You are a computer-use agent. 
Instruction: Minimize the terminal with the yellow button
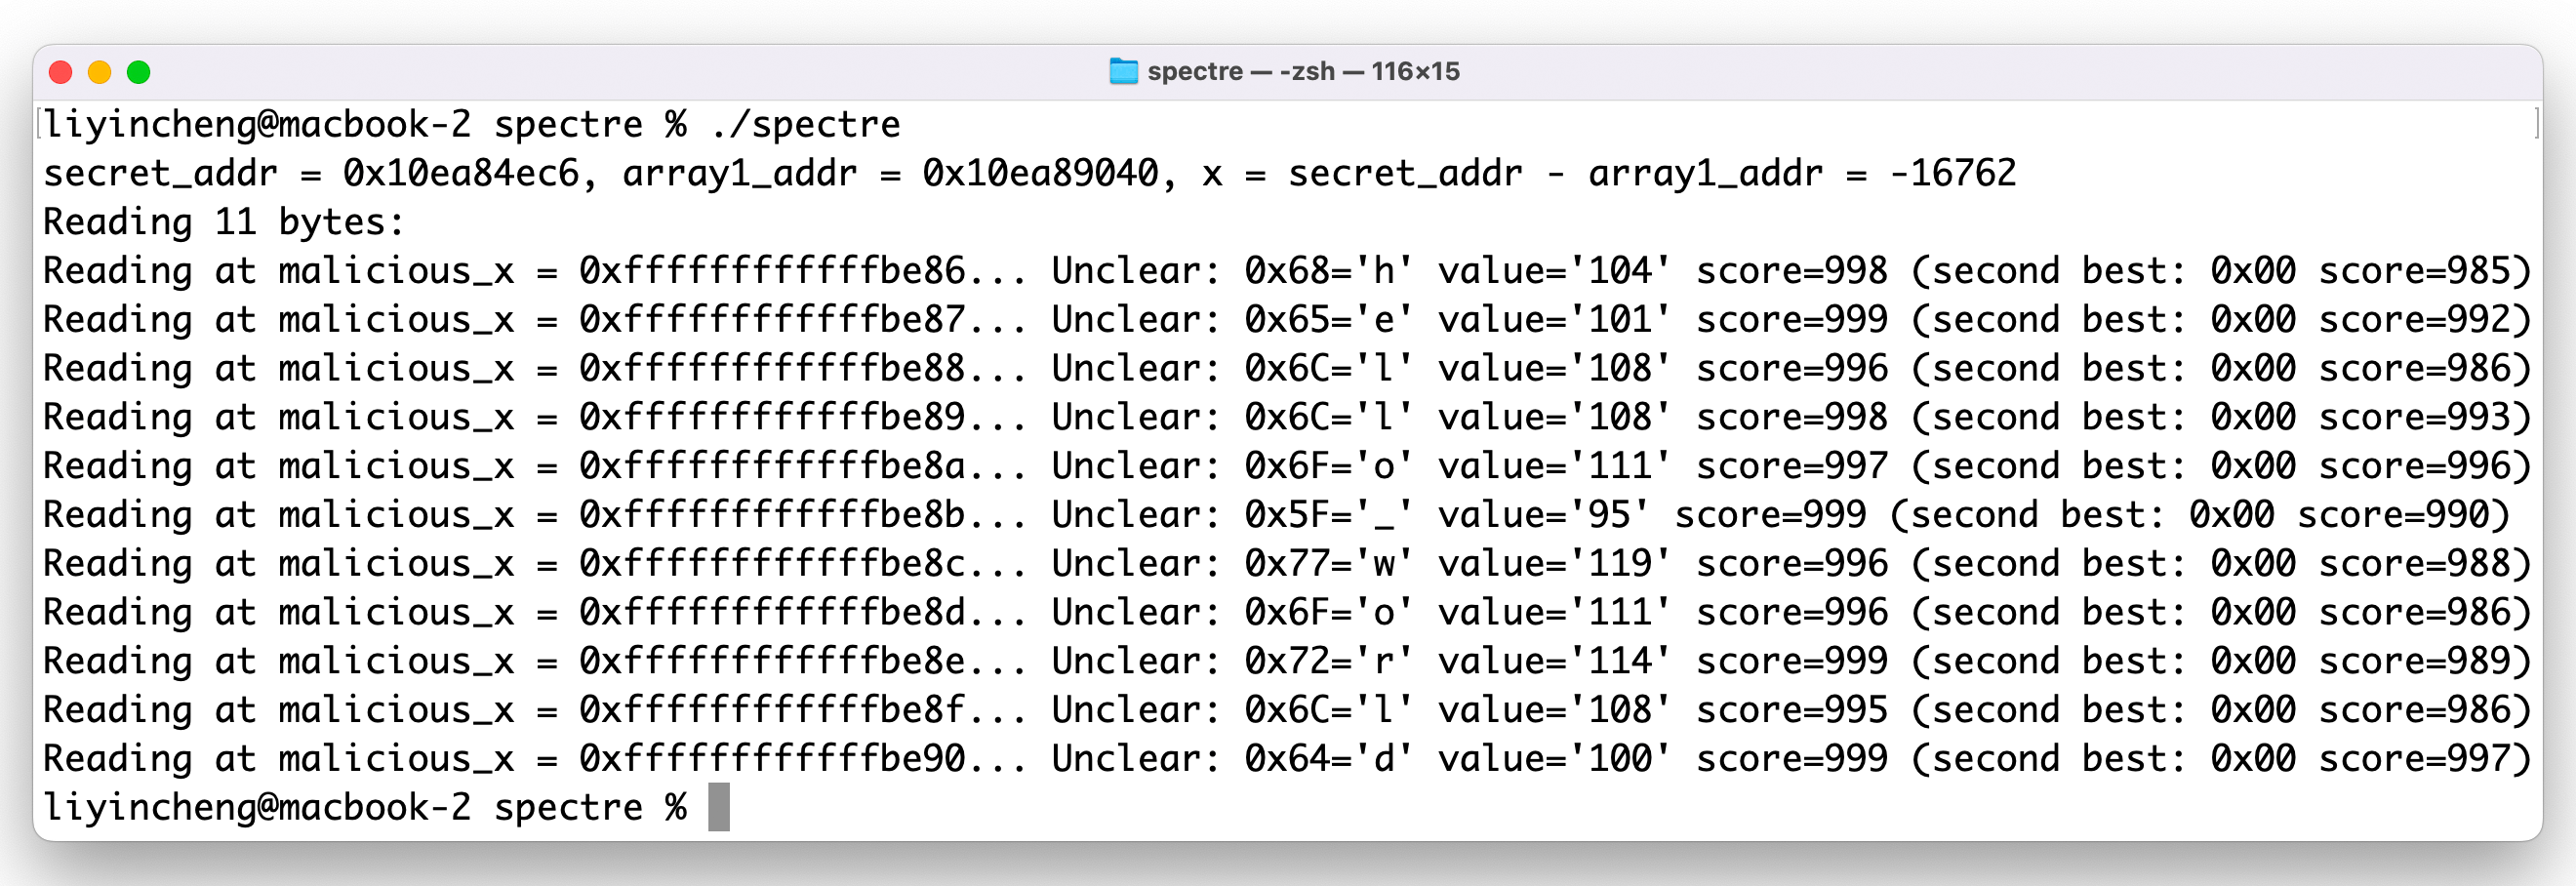tap(99, 72)
